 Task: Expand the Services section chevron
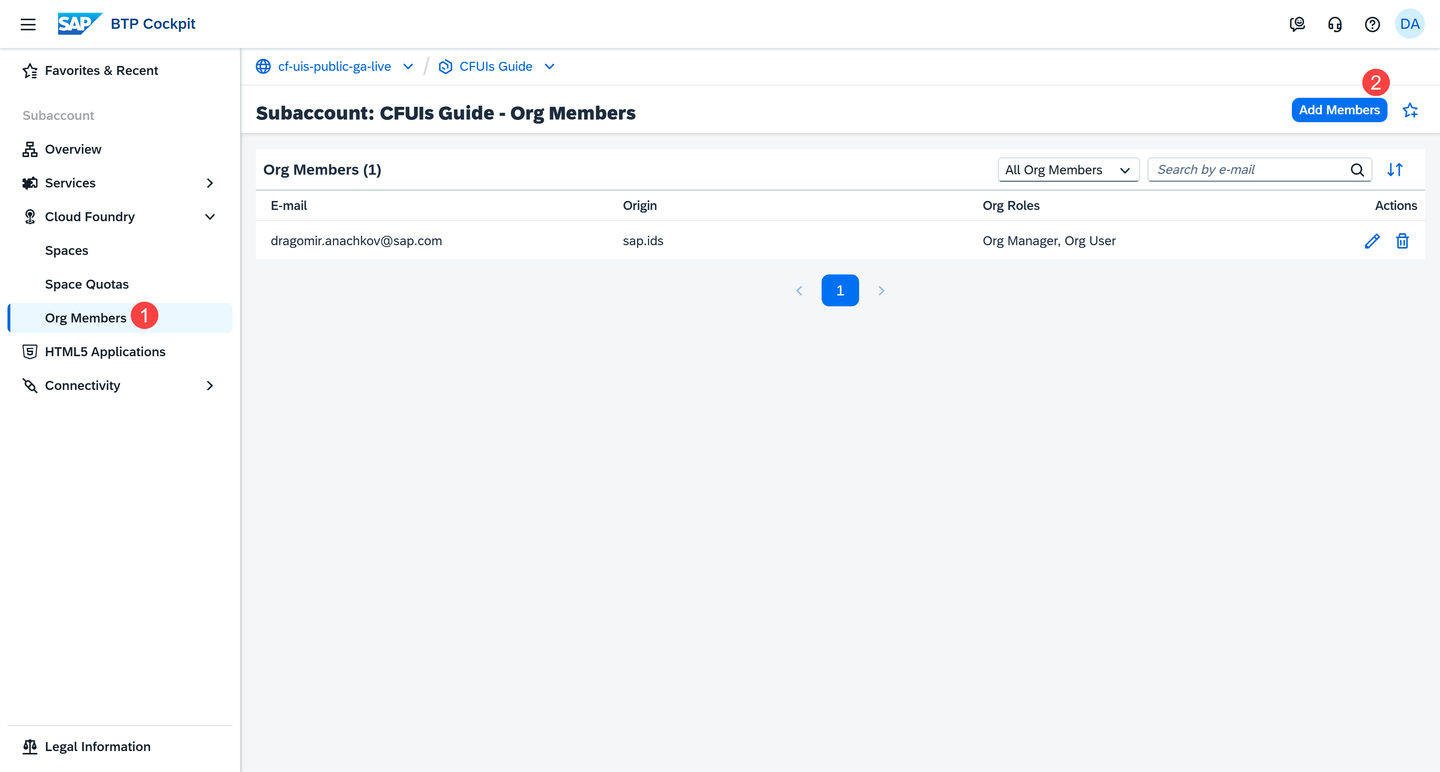tap(210, 183)
